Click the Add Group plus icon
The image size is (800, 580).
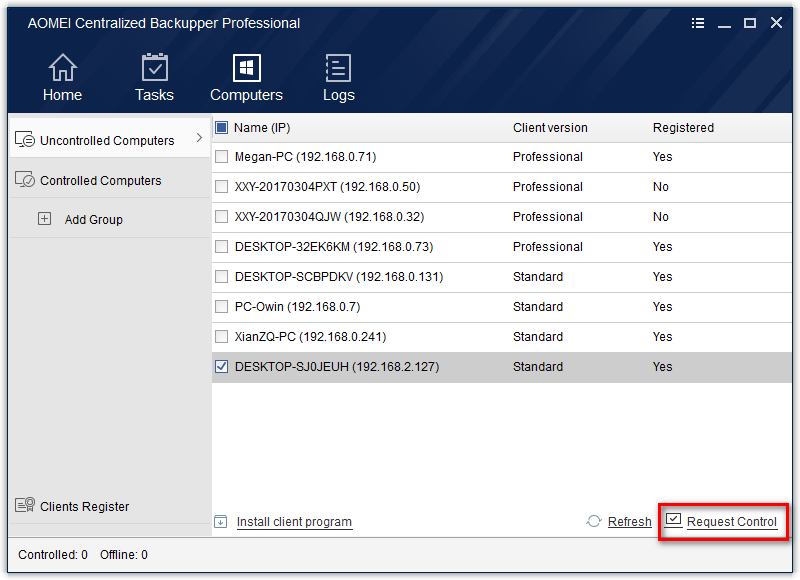pos(44,219)
